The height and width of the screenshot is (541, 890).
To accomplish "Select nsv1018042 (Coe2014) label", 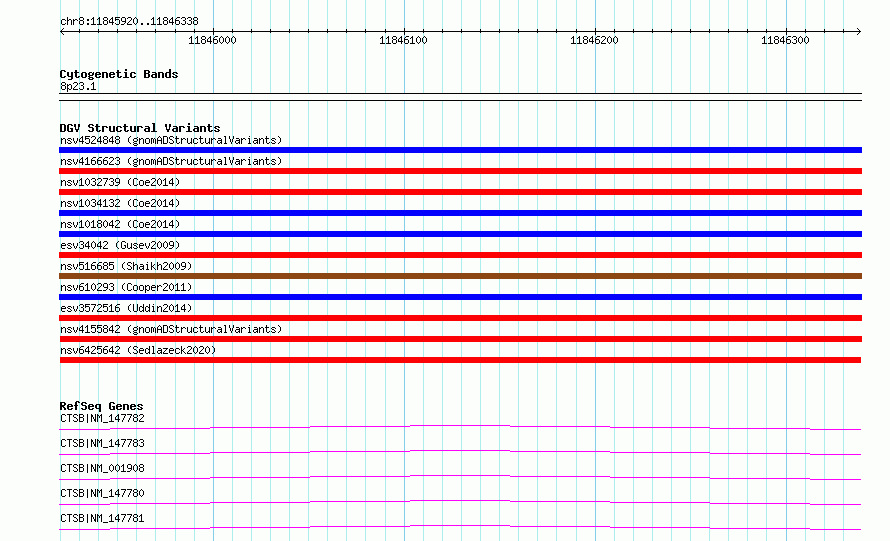I will tap(120, 224).
